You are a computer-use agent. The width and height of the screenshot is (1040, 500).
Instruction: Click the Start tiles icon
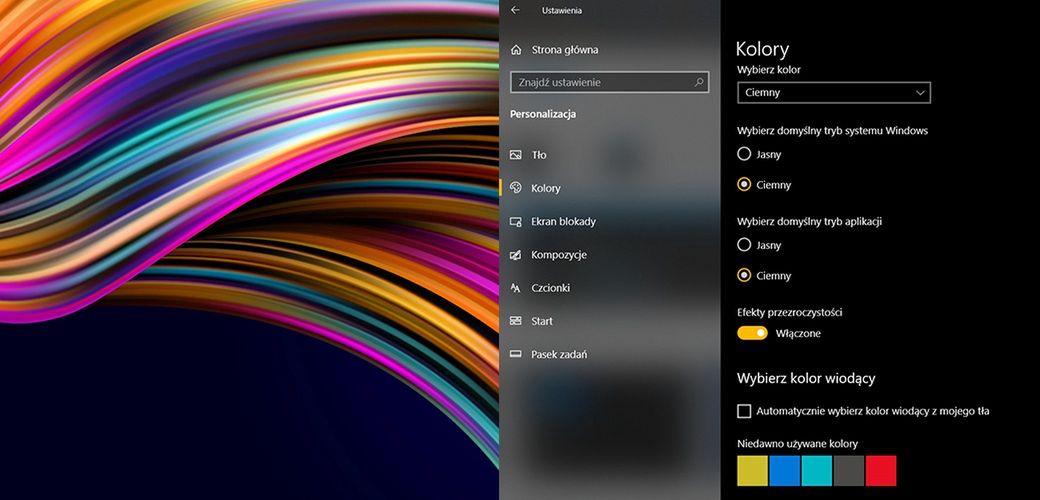tap(515, 321)
